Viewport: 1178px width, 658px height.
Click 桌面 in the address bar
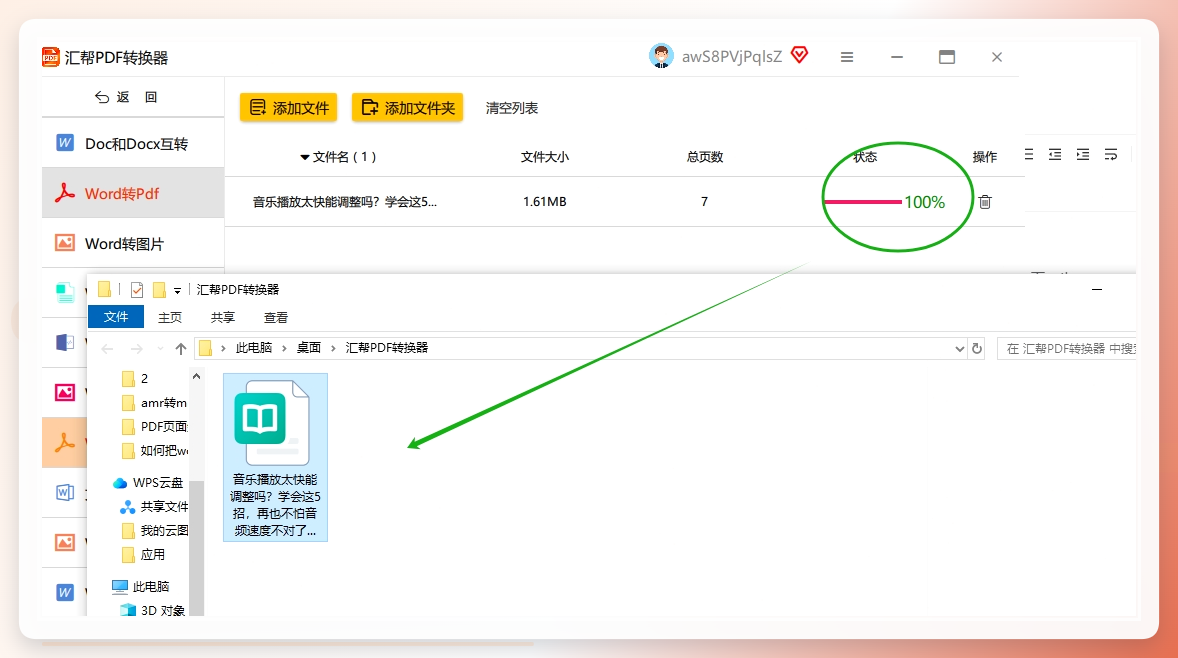(309, 348)
